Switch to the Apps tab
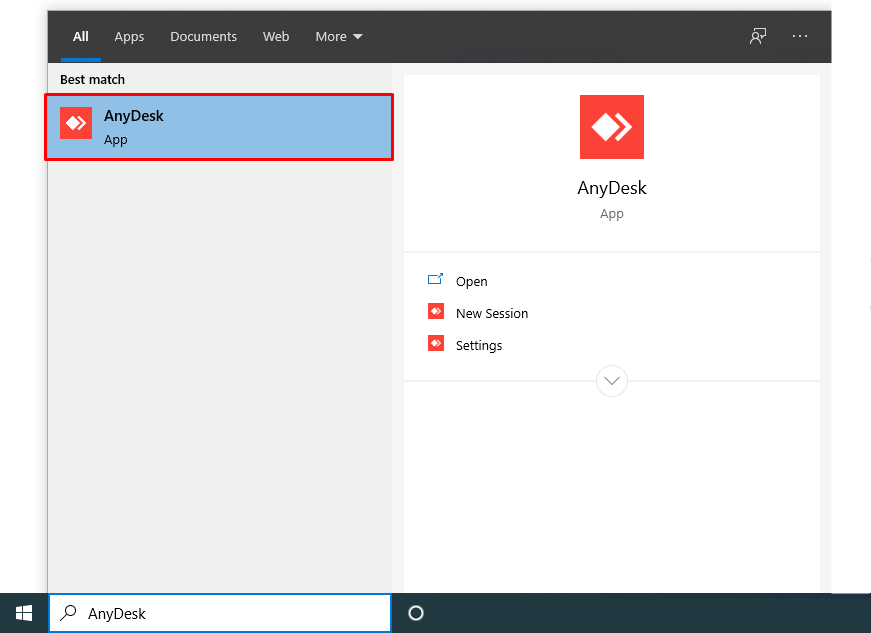Viewport: 871px width, 633px height. pyautogui.click(x=129, y=37)
